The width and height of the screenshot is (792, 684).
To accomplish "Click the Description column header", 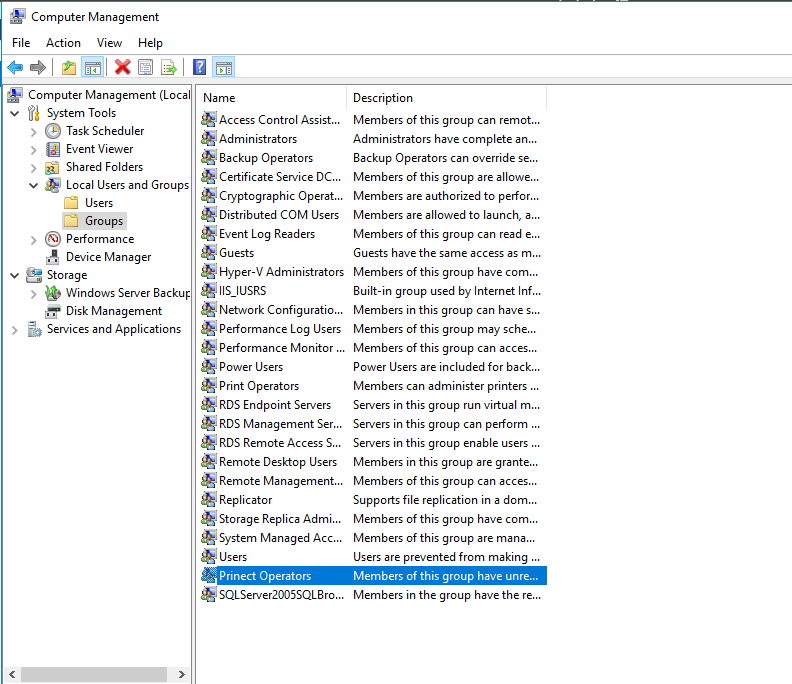I will coord(445,98).
